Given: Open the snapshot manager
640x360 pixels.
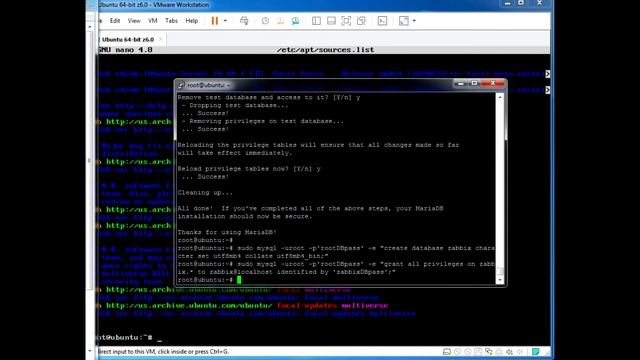Looking at the screenshot, I should (295, 21).
